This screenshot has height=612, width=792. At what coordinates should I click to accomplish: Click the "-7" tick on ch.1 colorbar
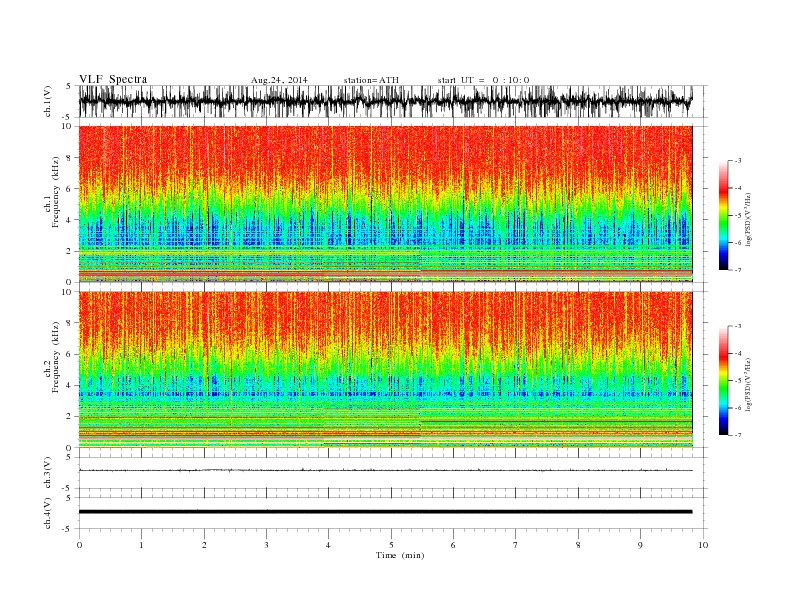point(738,270)
